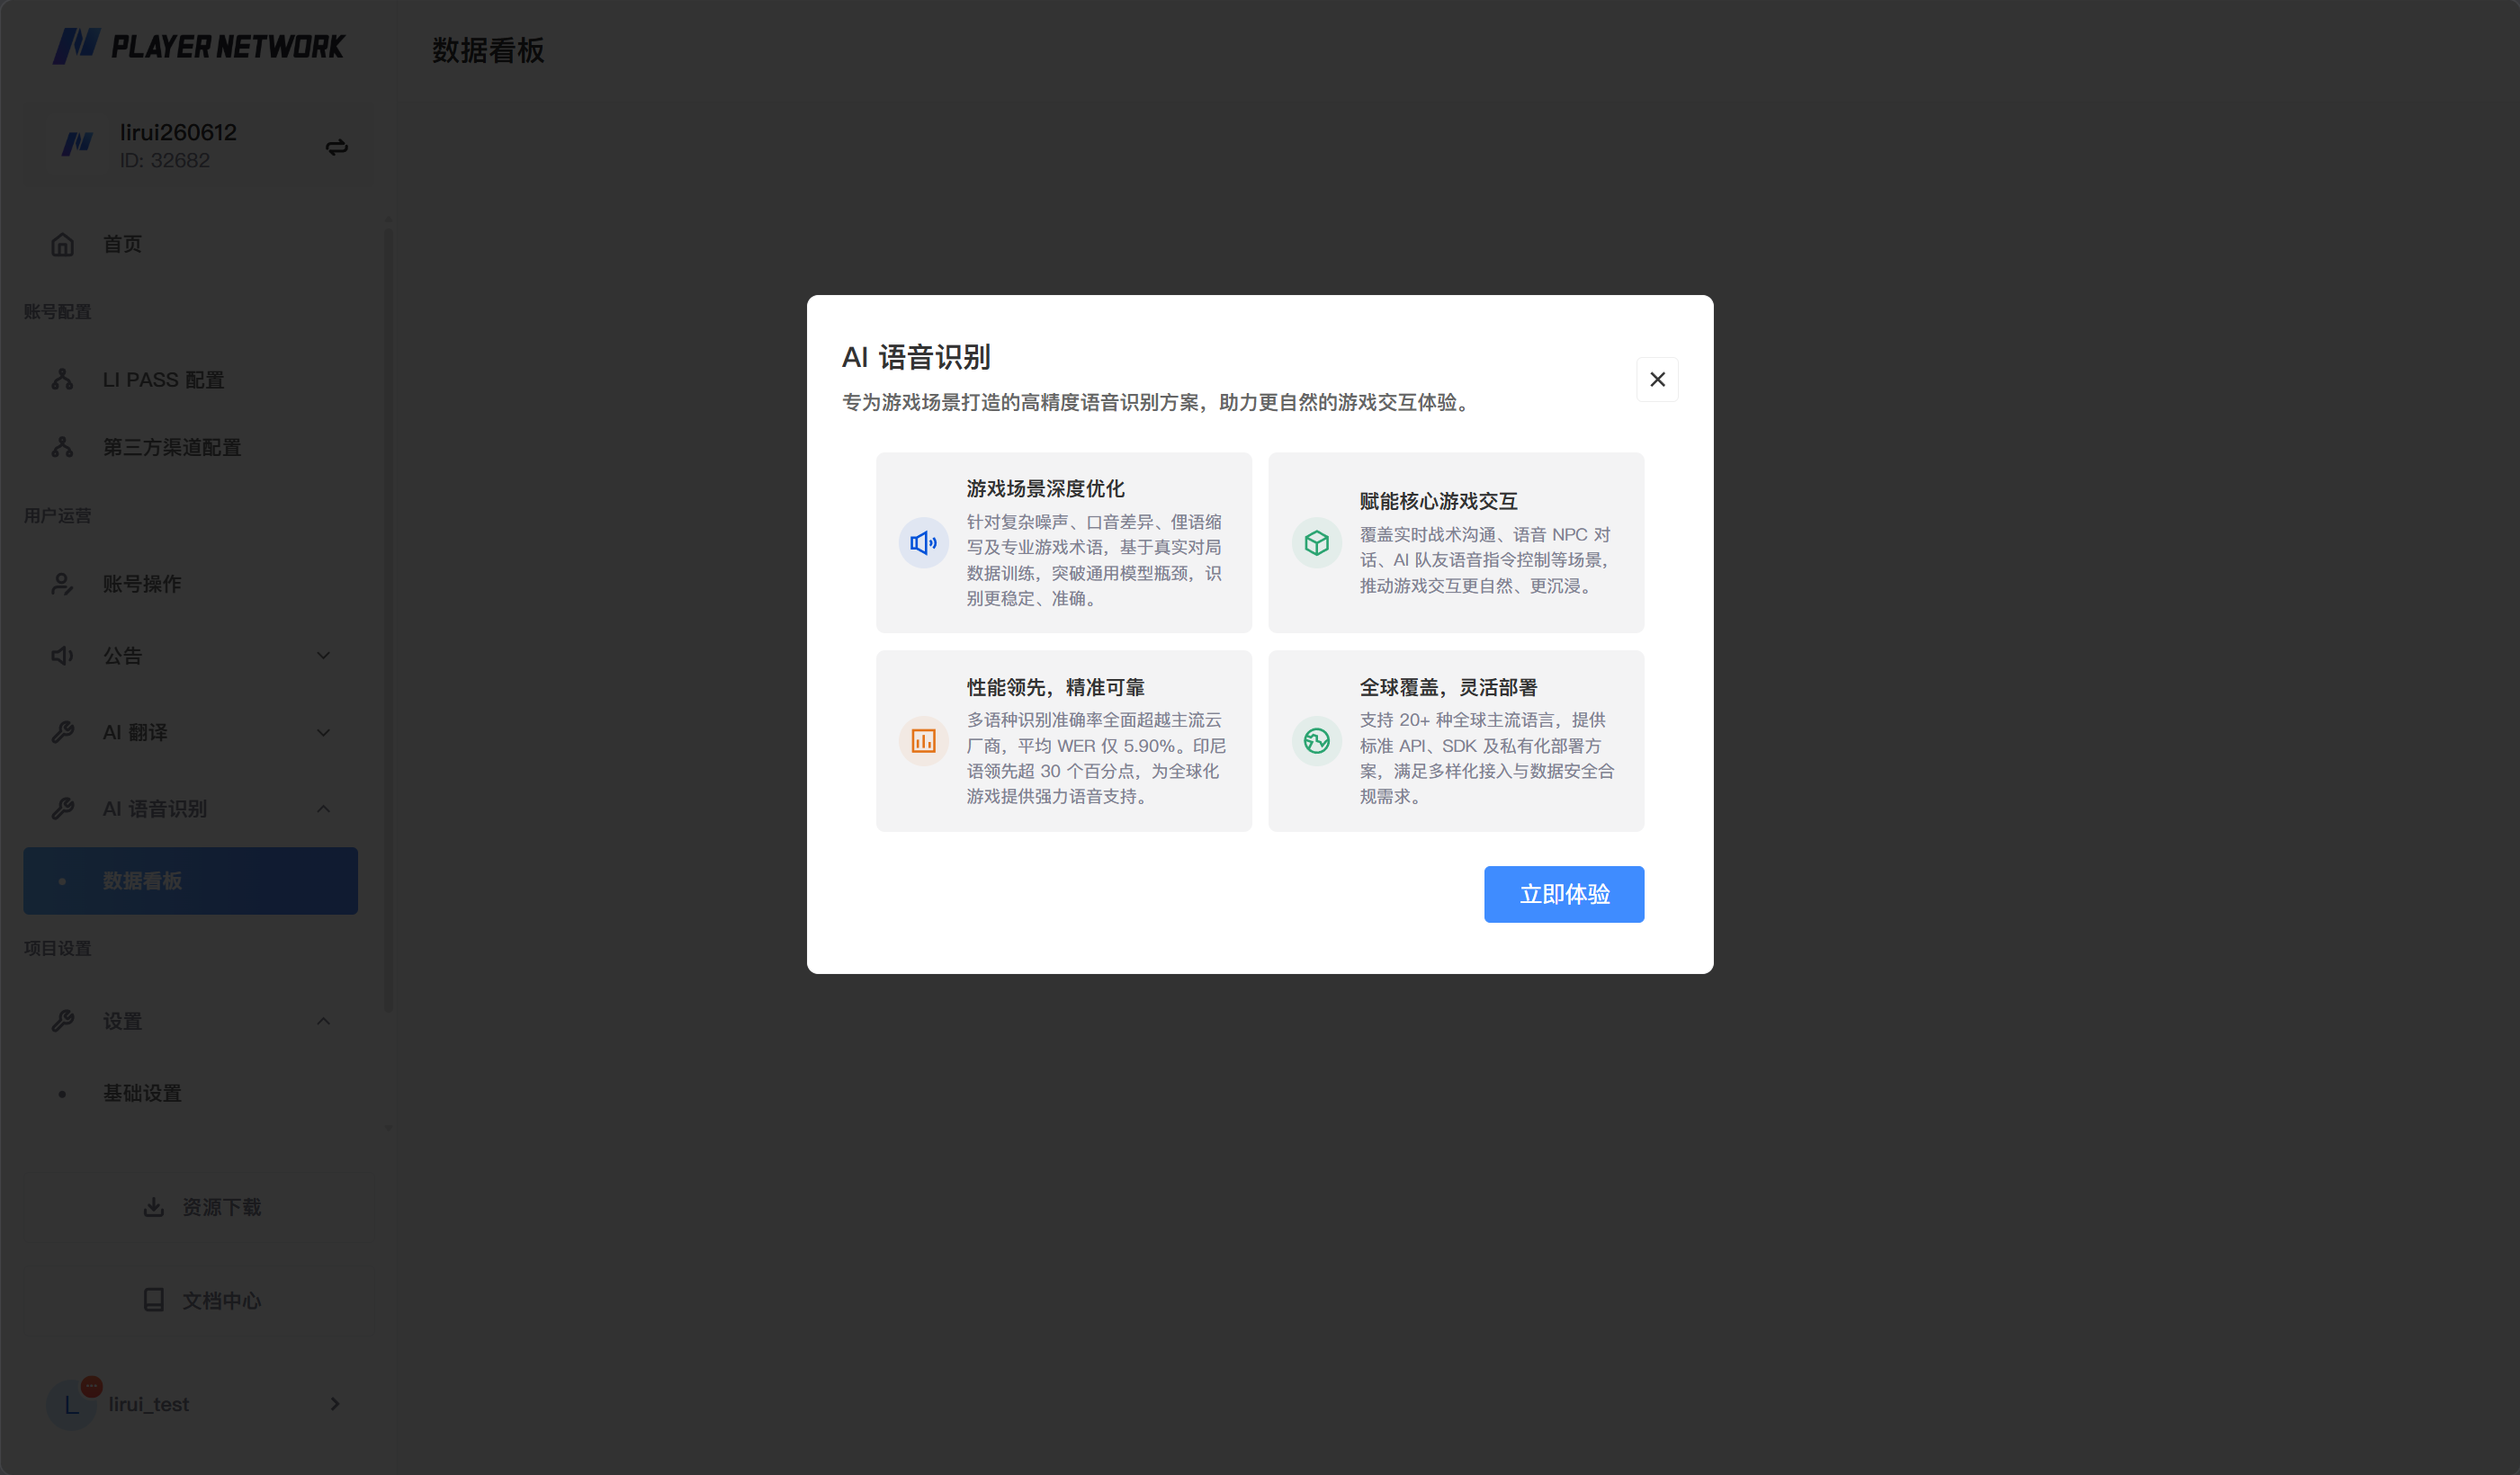Click the 第三方渠道配置 node icon
2520x1475 pixels.
(x=62, y=447)
